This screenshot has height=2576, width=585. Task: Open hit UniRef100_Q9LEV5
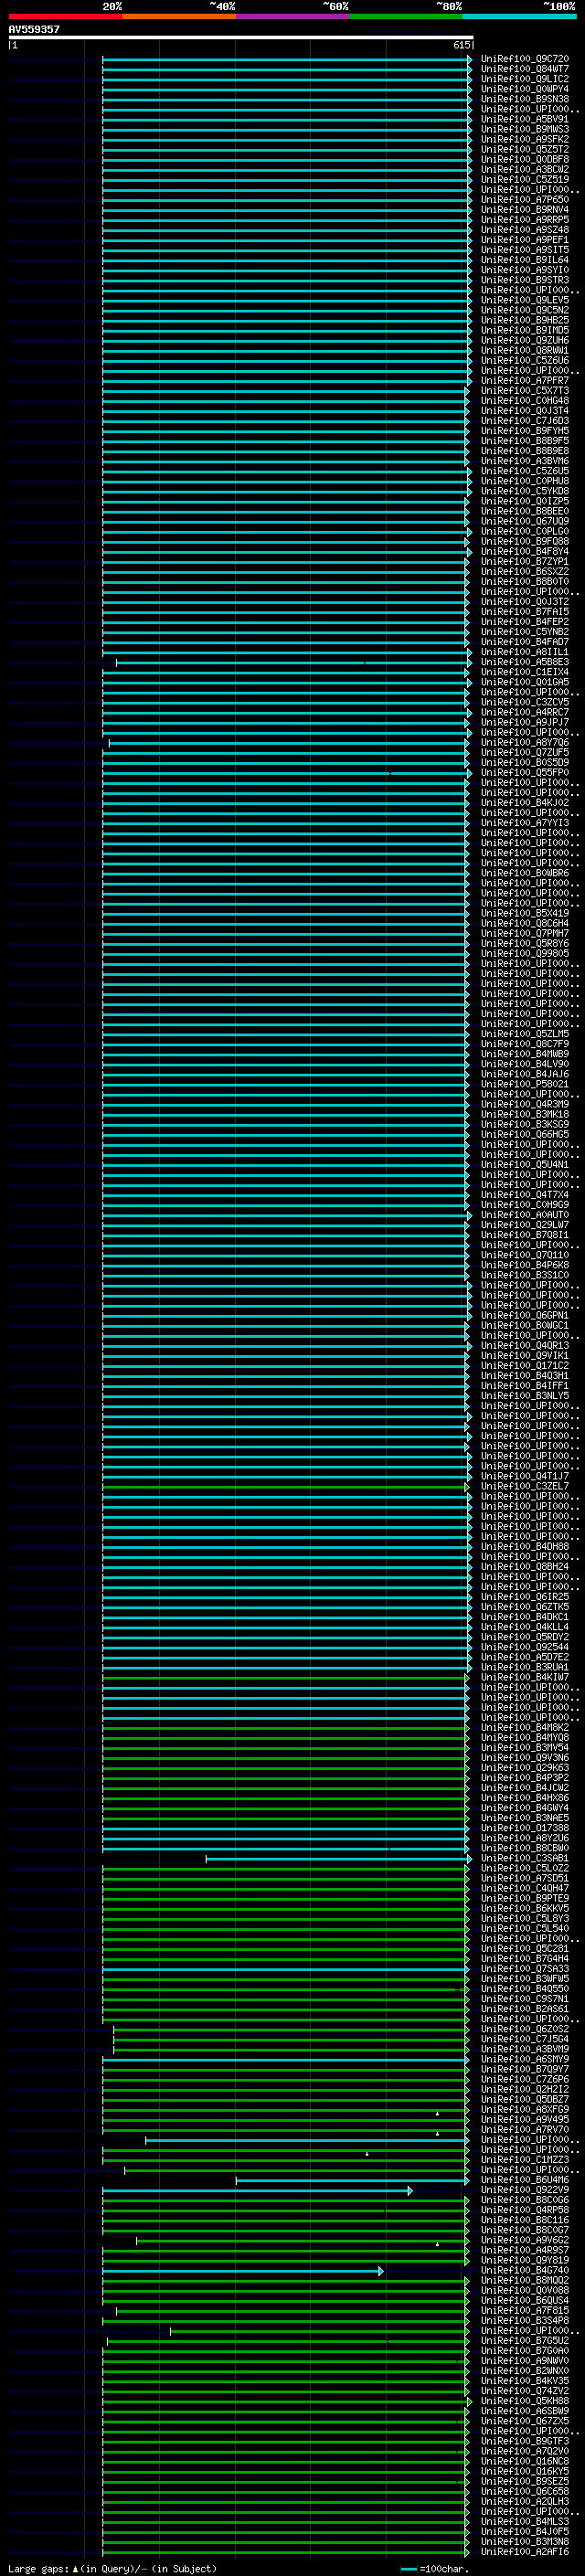coord(525,300)
